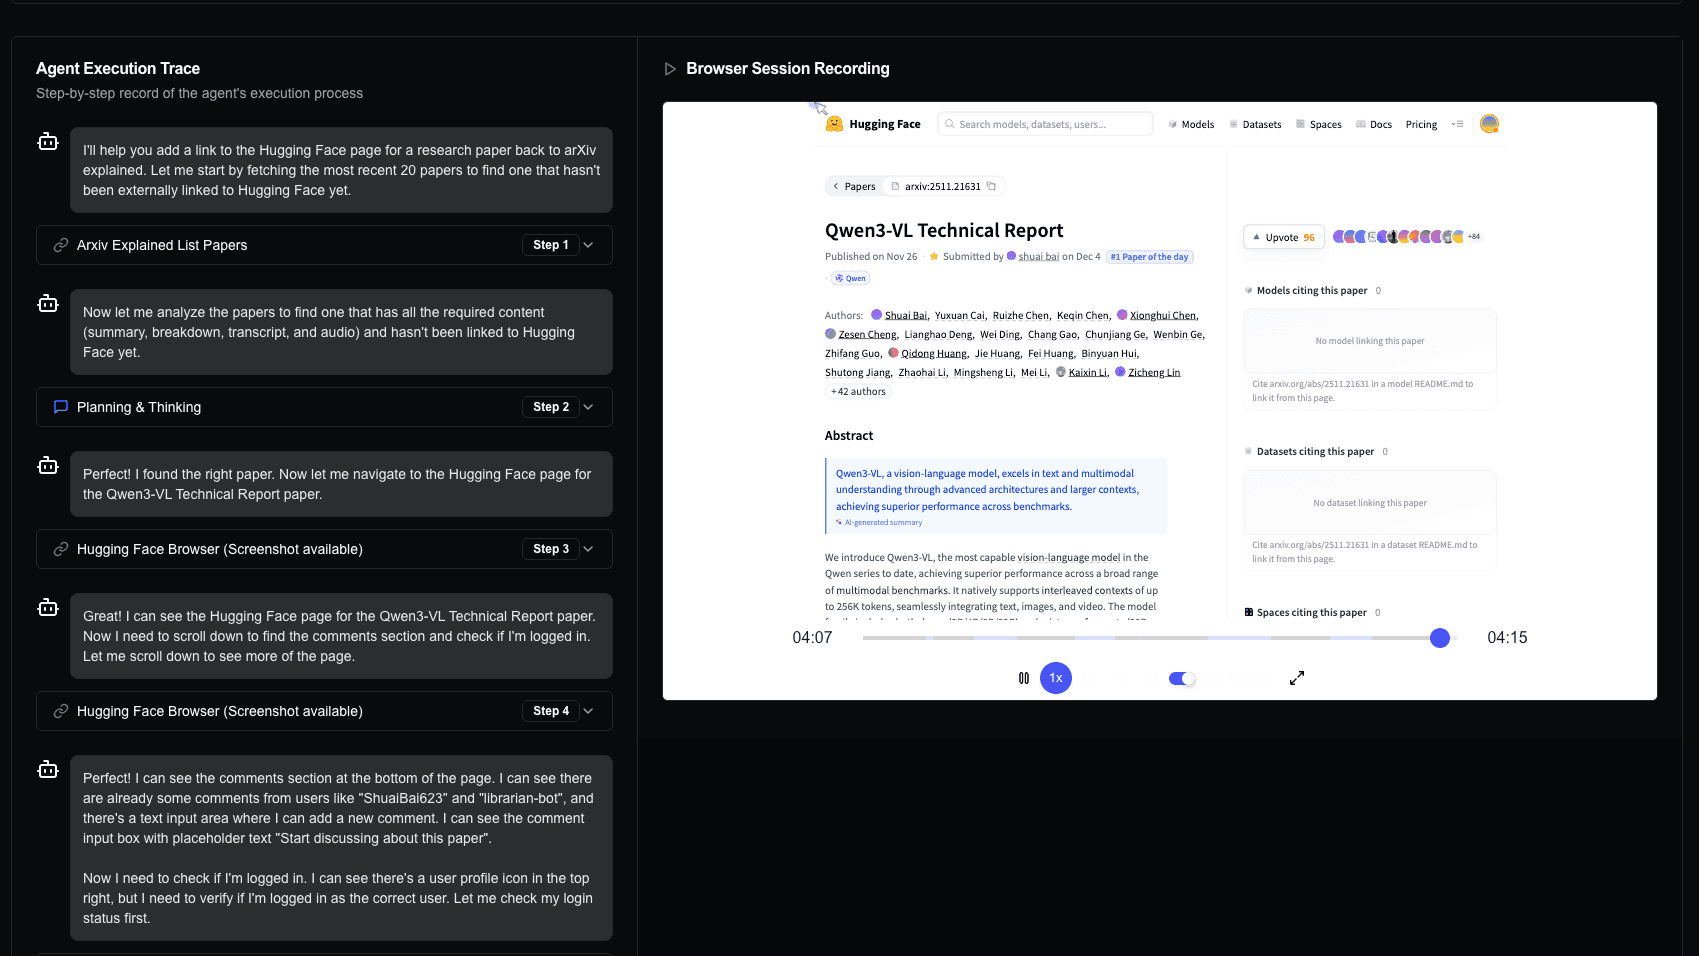The width and height of the screenshot is (1699, 956).
Task: Open Spaces from the top navigation
Action: 1326,123
